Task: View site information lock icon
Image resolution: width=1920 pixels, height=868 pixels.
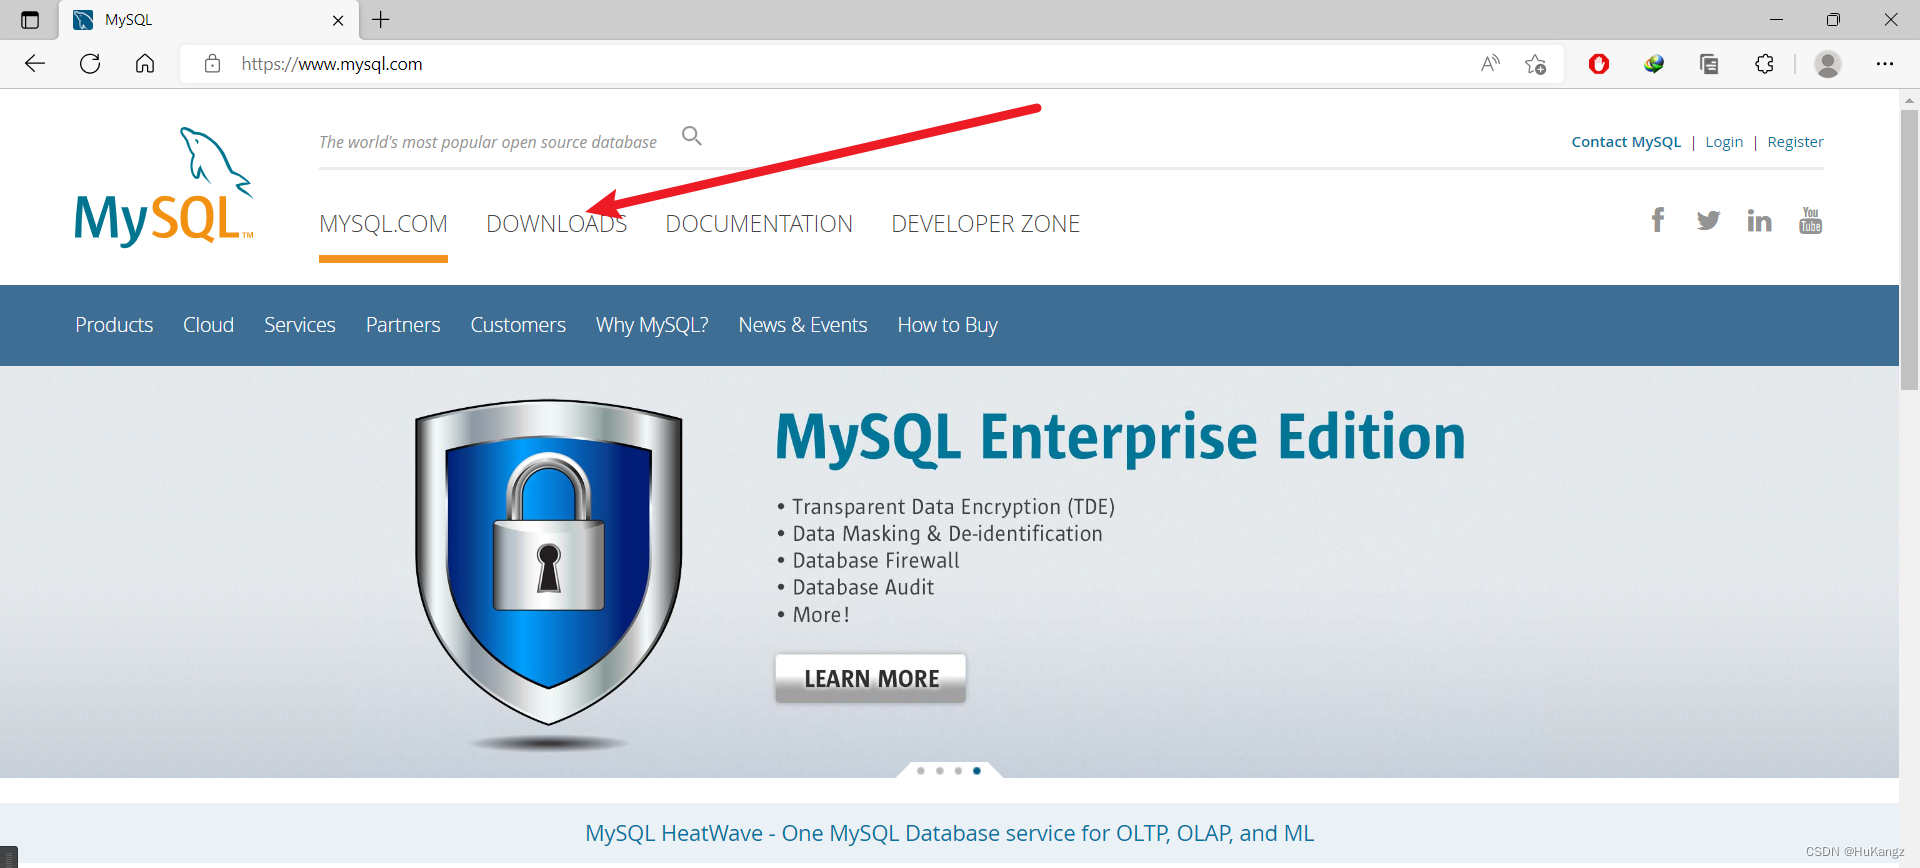Action: [x=212, y=64]
